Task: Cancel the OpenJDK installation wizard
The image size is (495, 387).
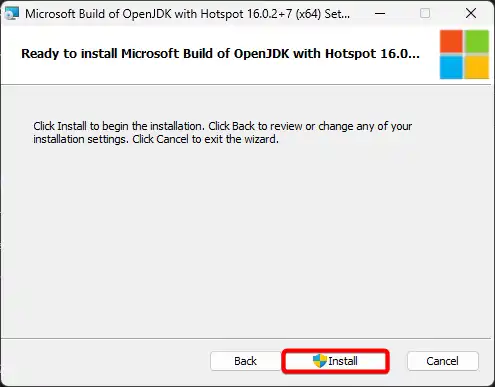Action: tap(443, 361)
